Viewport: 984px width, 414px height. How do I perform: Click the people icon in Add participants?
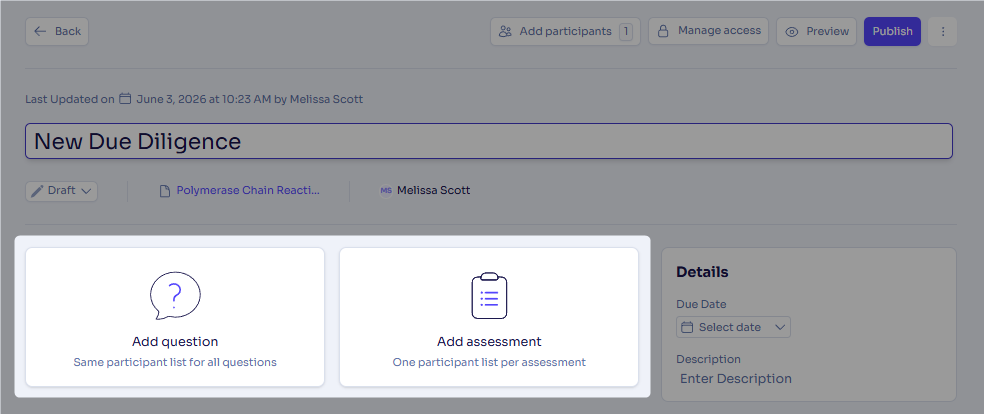[x=505, y=31]
